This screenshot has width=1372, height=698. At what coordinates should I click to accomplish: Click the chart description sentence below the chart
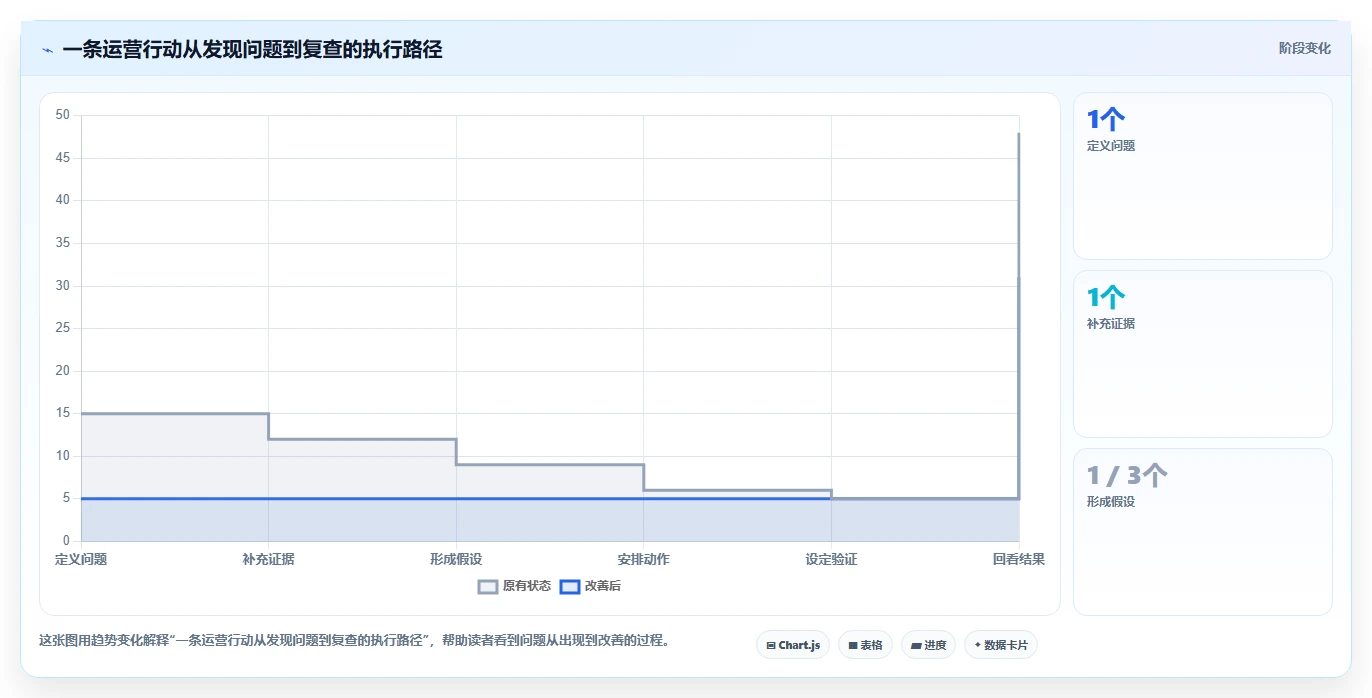click(354, 640)
